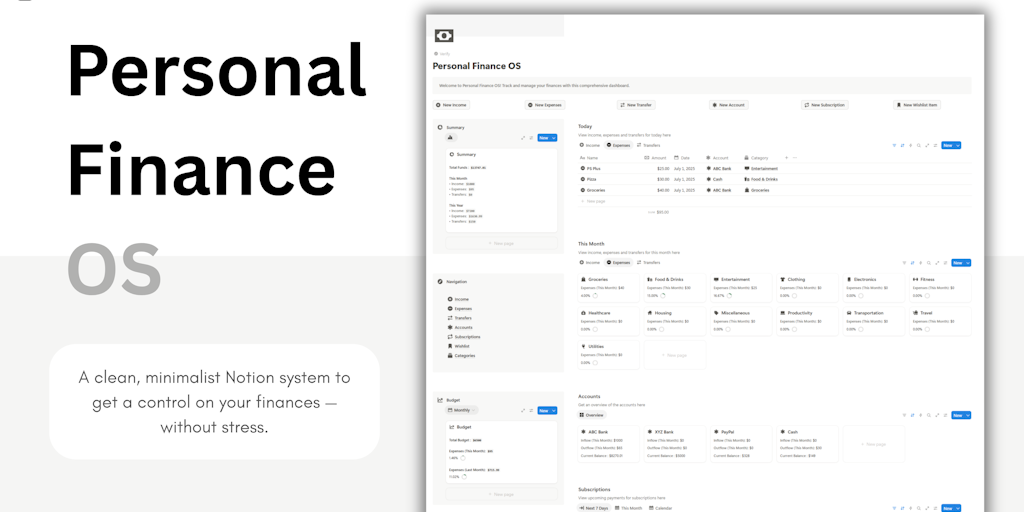
Task: Click Entertainment category cell in PS Plus row
Action: click(761, 168)
